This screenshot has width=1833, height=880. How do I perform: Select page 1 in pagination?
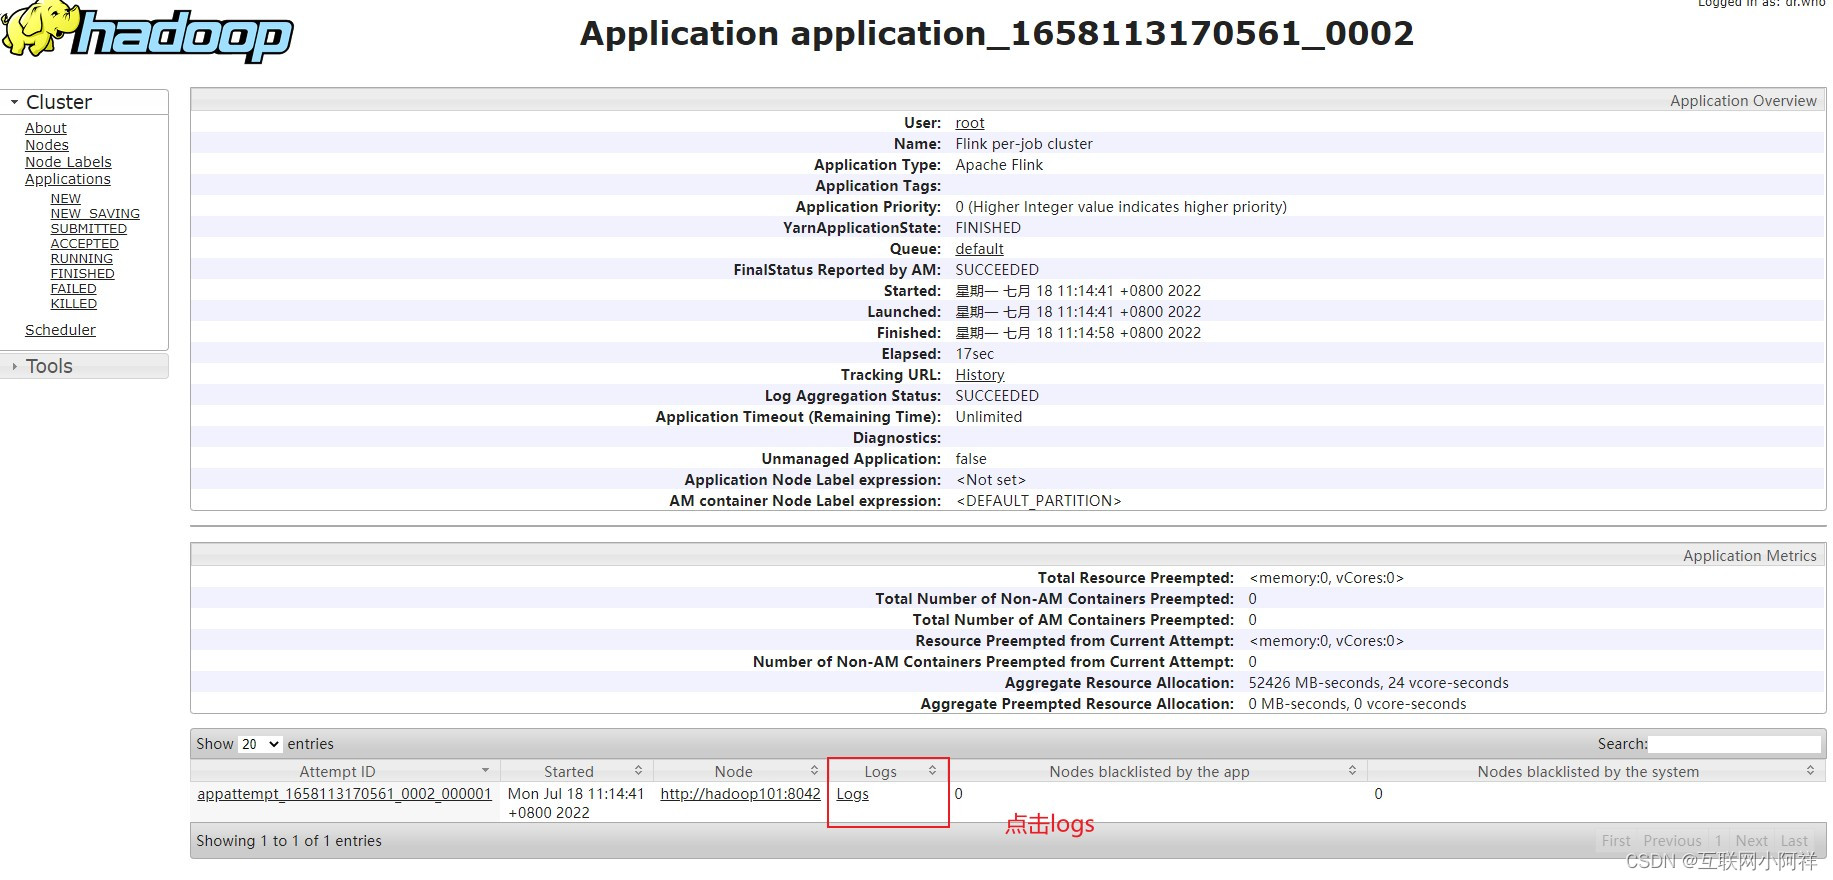[1718, 841]
